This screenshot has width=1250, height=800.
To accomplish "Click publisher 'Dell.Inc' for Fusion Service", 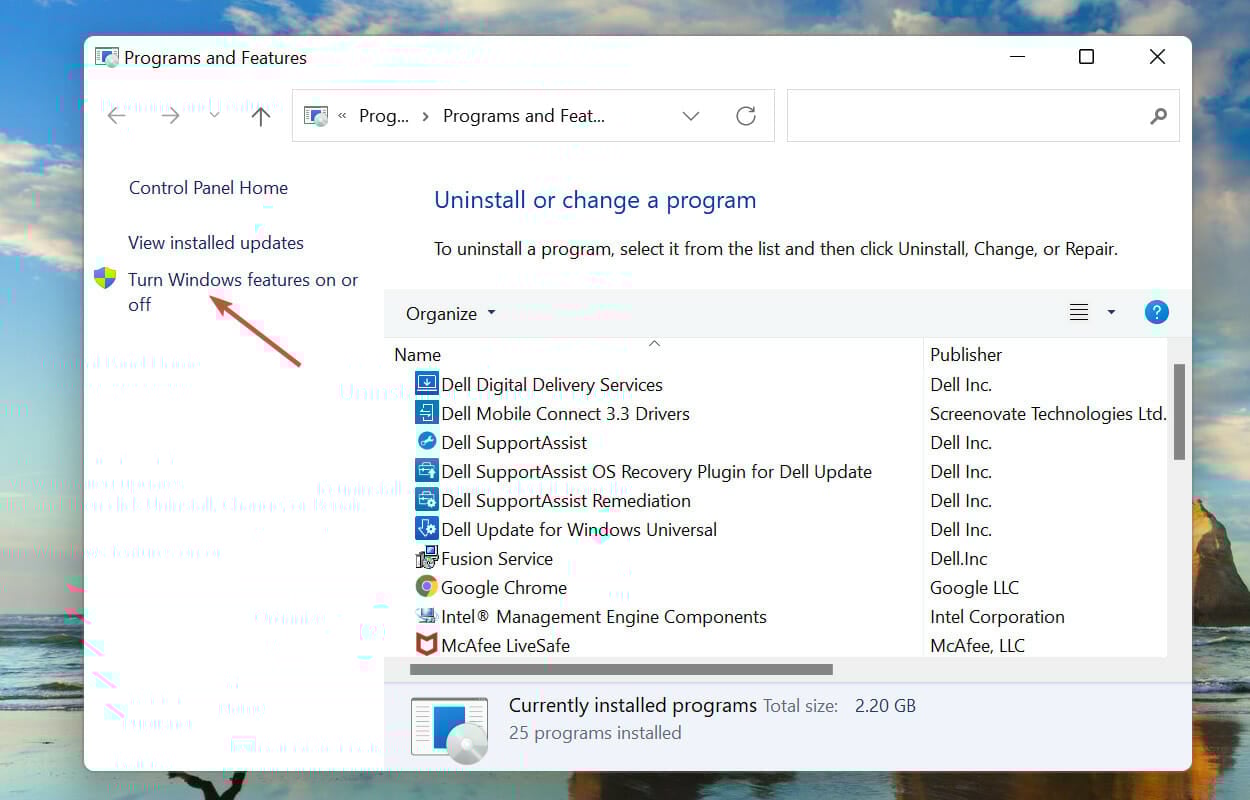I will 960,559.
